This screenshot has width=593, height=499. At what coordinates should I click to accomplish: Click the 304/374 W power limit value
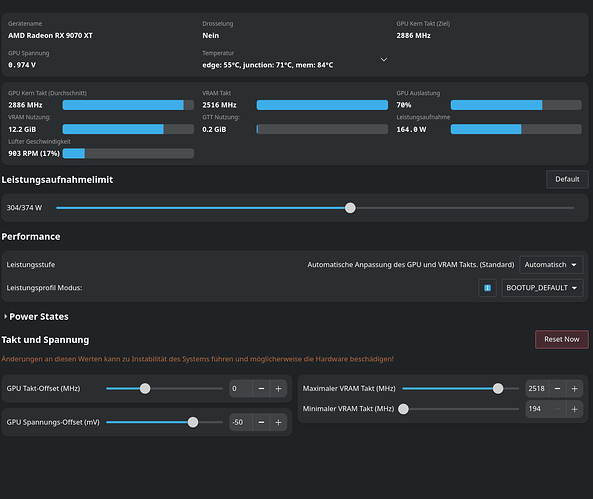pos(24,208)
